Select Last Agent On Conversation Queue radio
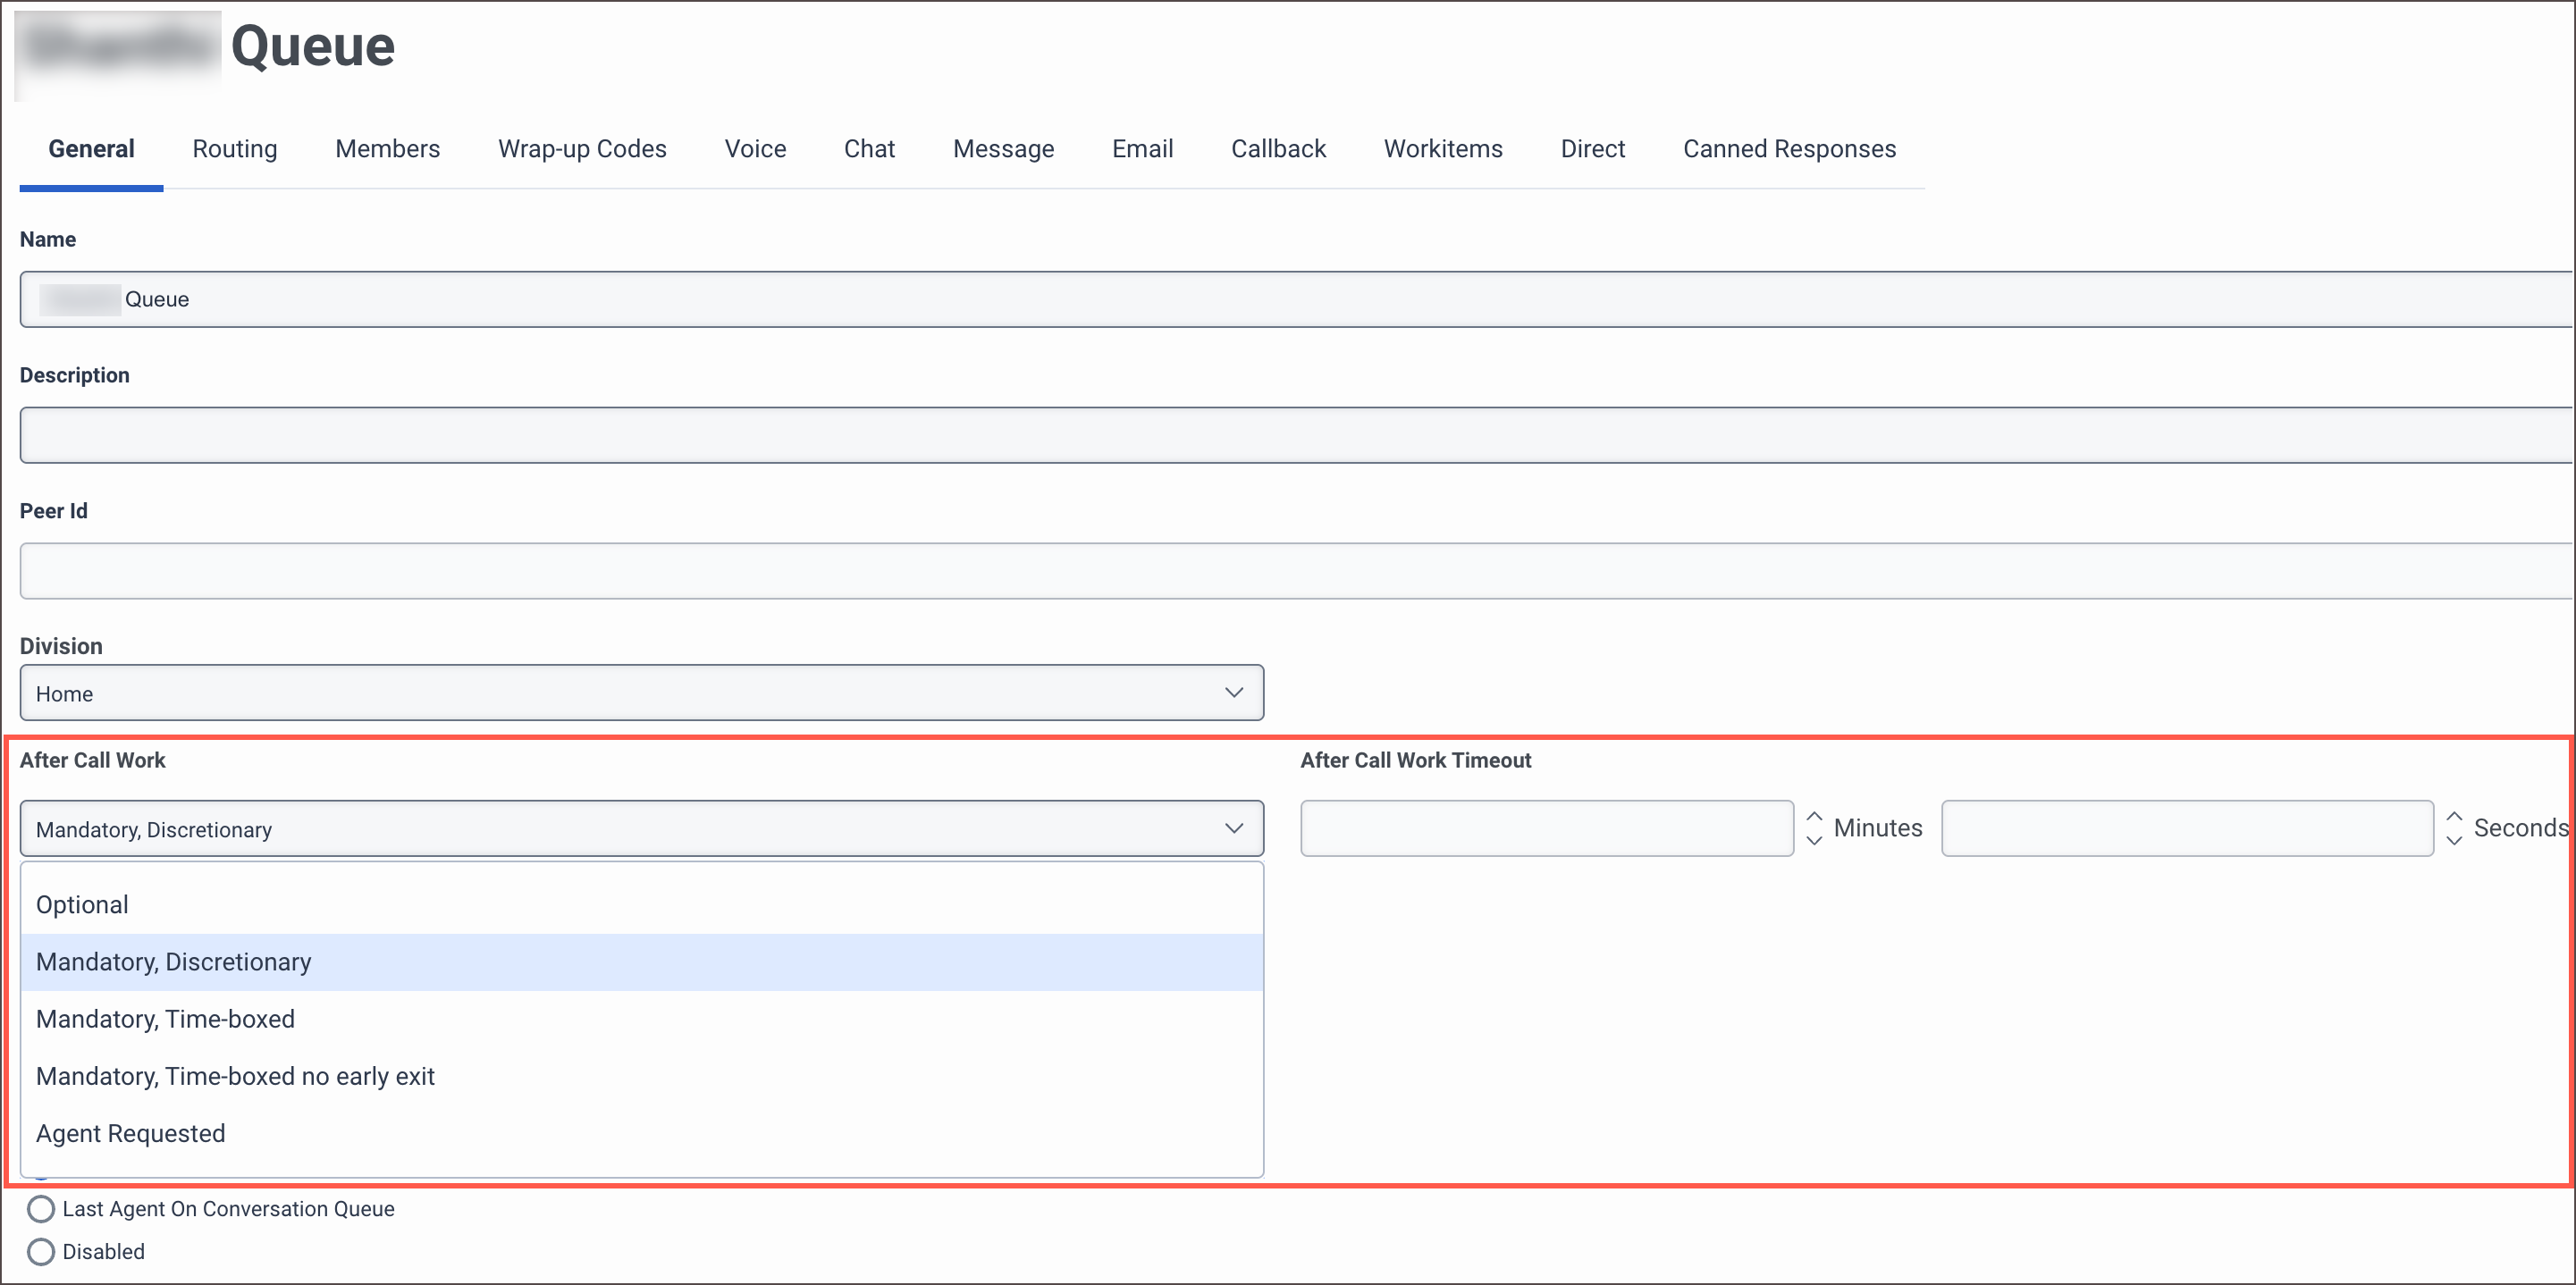 pyautogui.click(x=41, y=1209)
